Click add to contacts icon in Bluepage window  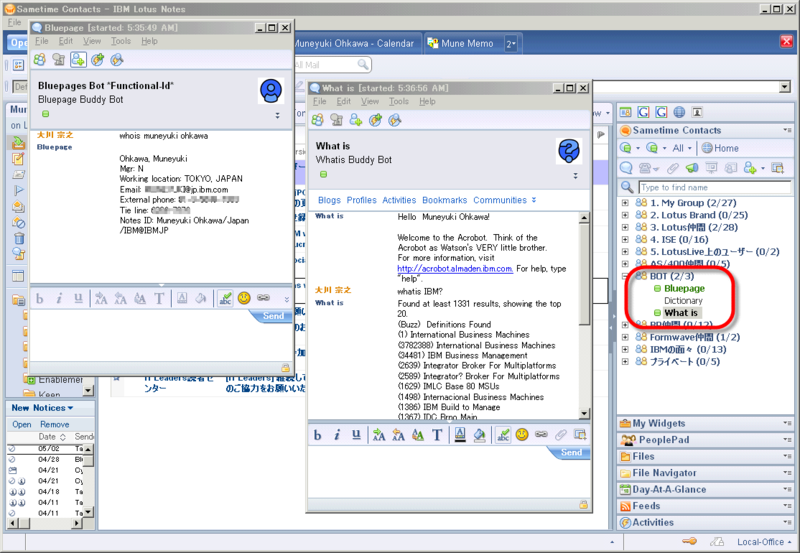78,60
